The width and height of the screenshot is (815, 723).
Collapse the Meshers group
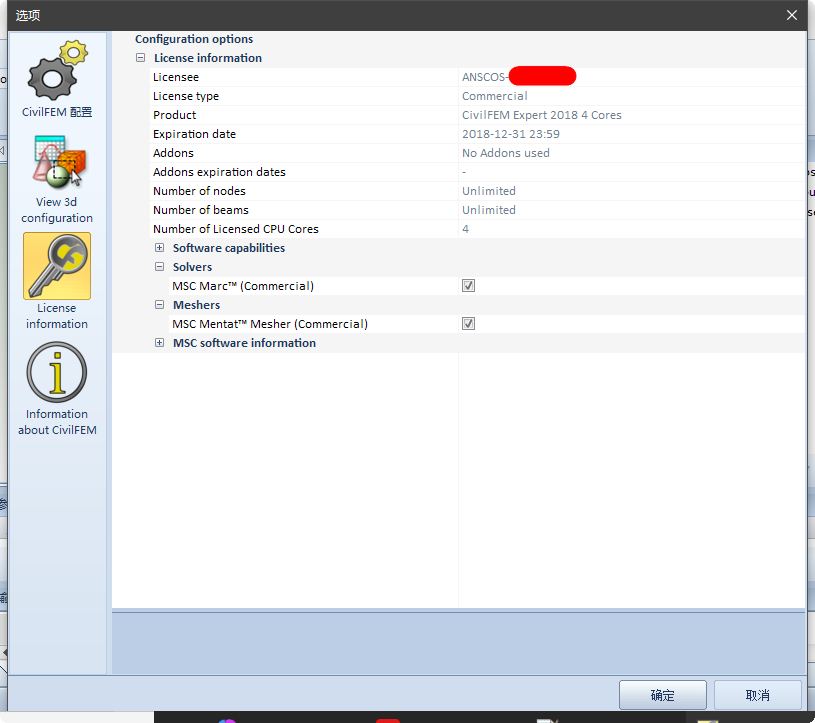(x=160, y=305)
